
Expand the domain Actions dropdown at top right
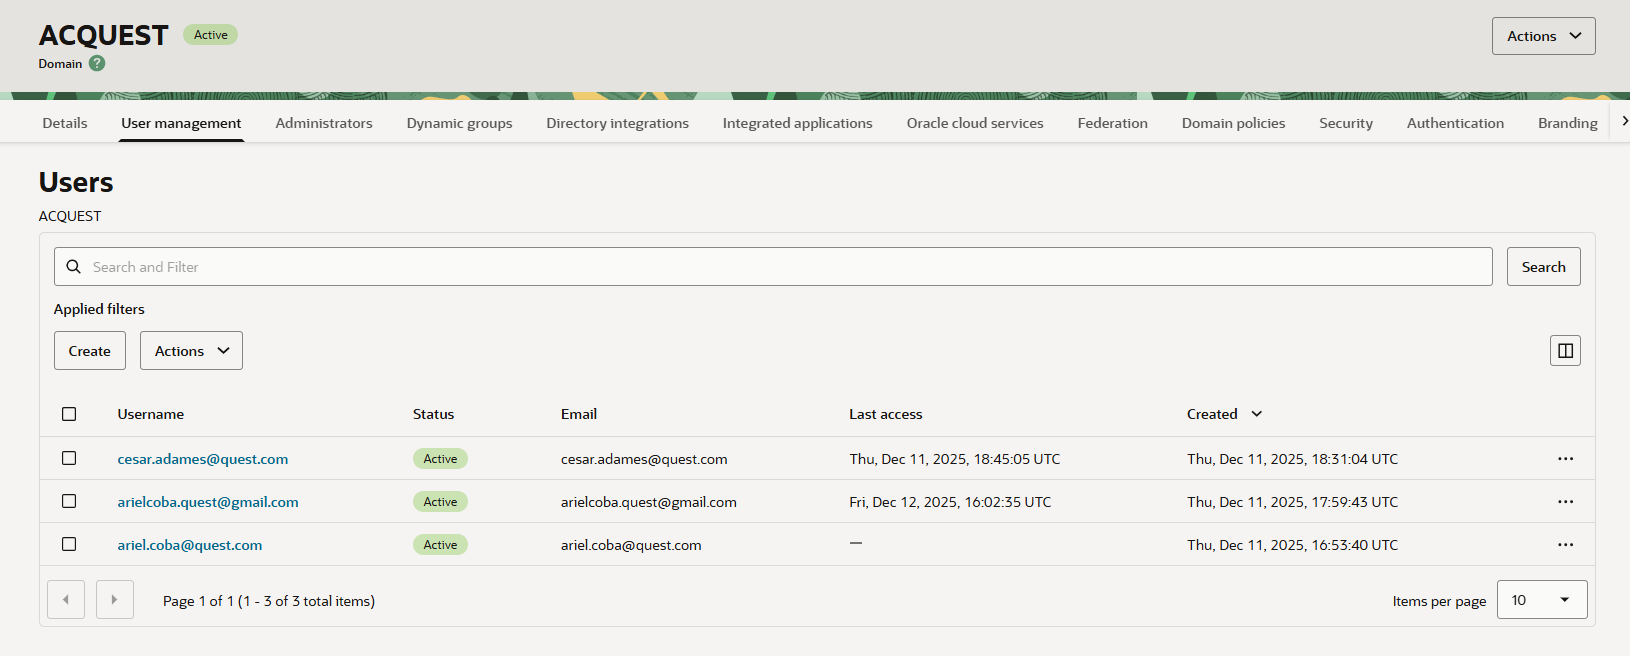click(x=1543, y=36)
